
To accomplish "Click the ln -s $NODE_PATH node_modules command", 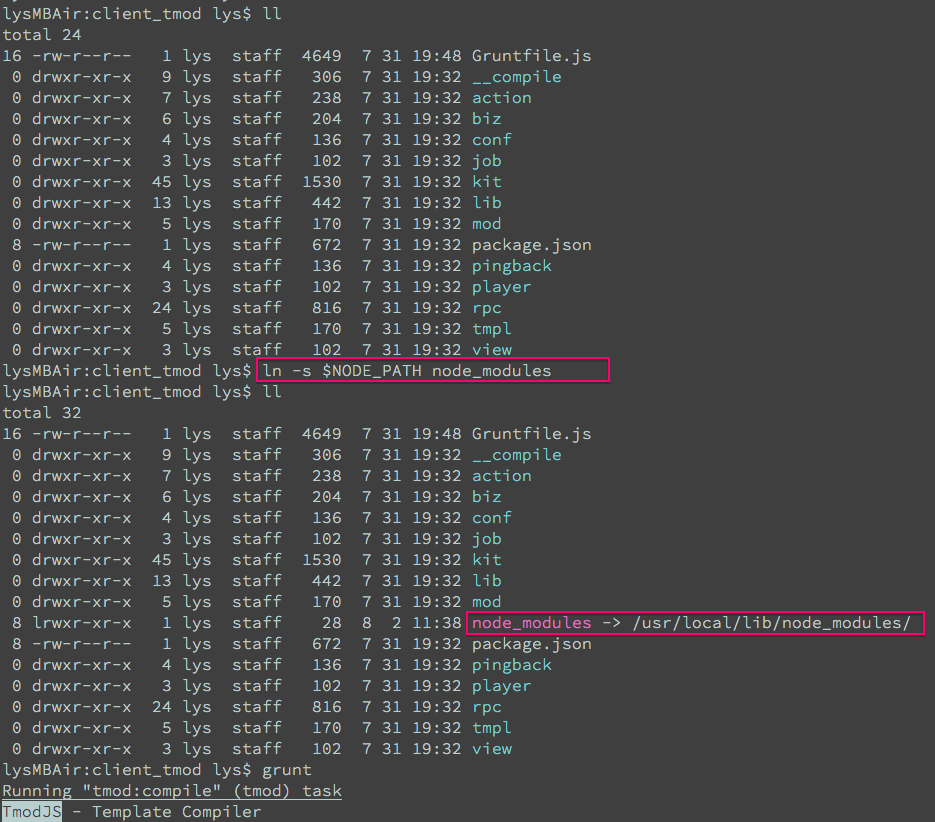I will tap(407, 370).
